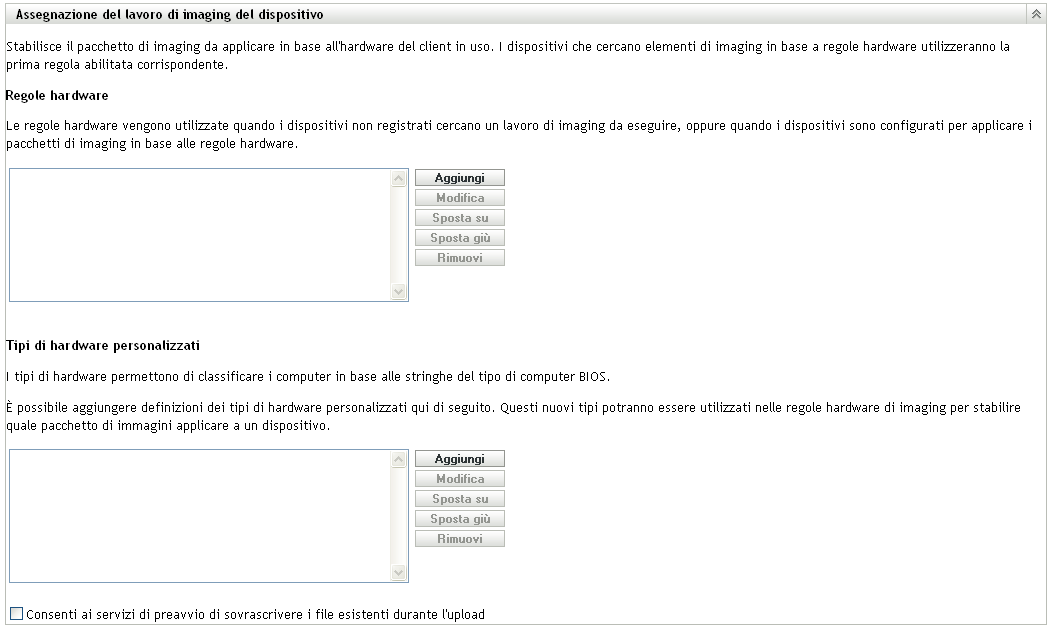Click scroll-up arrow of custom hardware types list
This screenshot has height=634, width=1054.
(x=399, y=460)
